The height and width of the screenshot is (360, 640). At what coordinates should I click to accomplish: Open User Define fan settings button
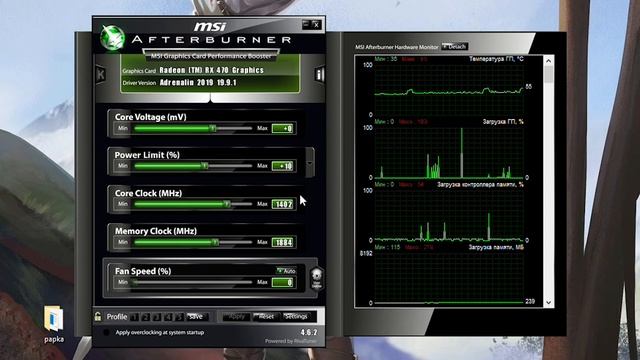click(x=316, y=278)
